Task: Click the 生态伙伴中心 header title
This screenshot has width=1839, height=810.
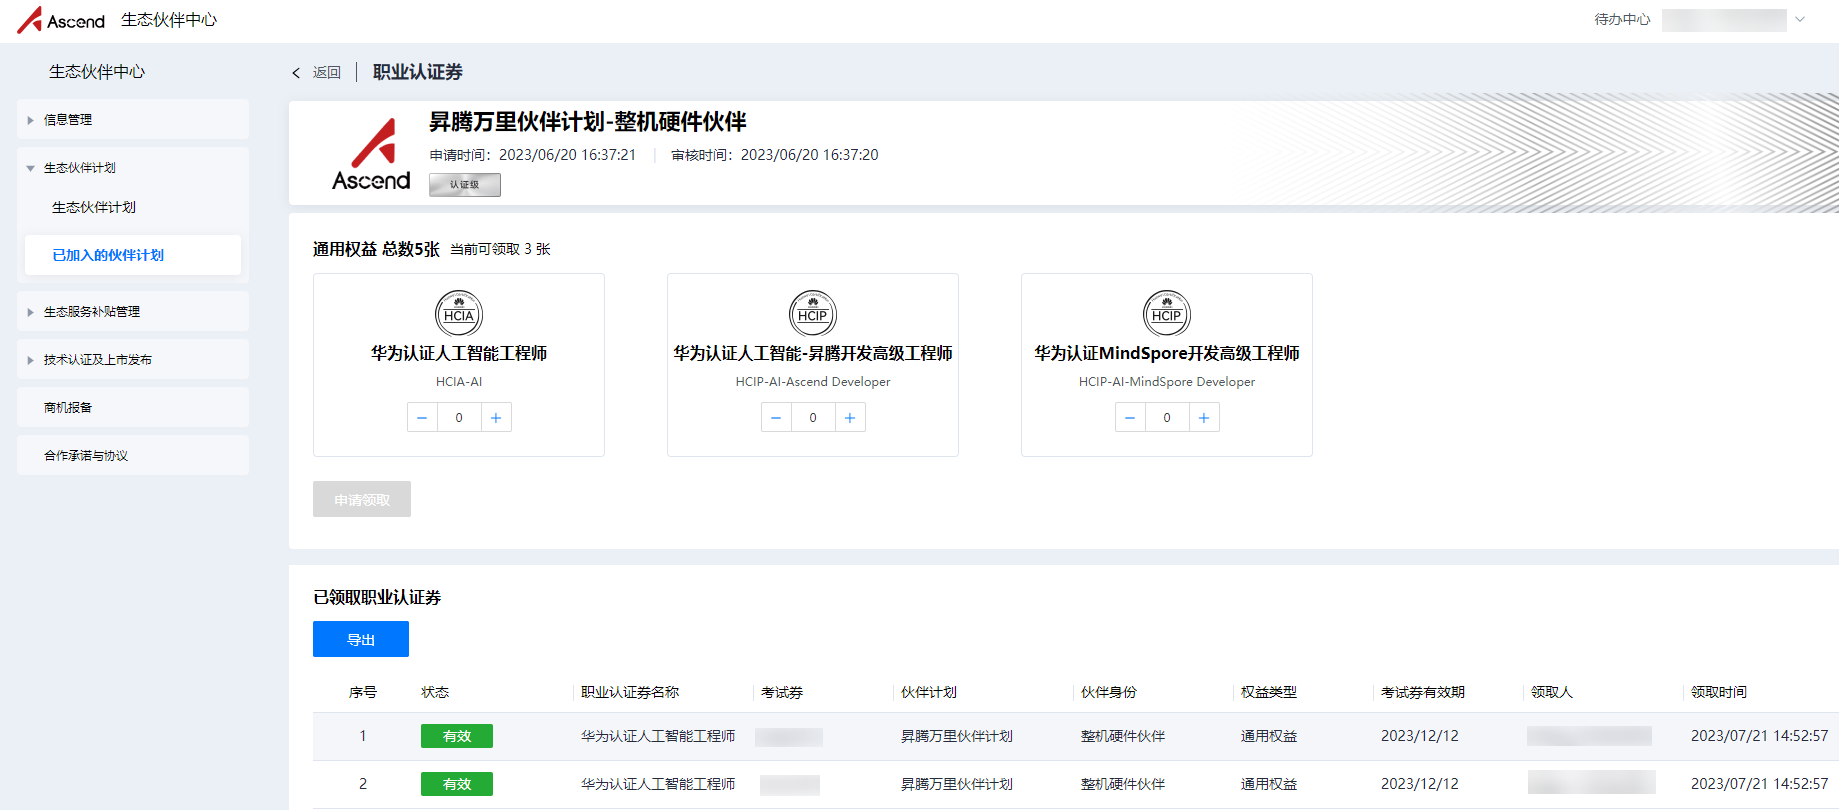Action: (169, 20)
